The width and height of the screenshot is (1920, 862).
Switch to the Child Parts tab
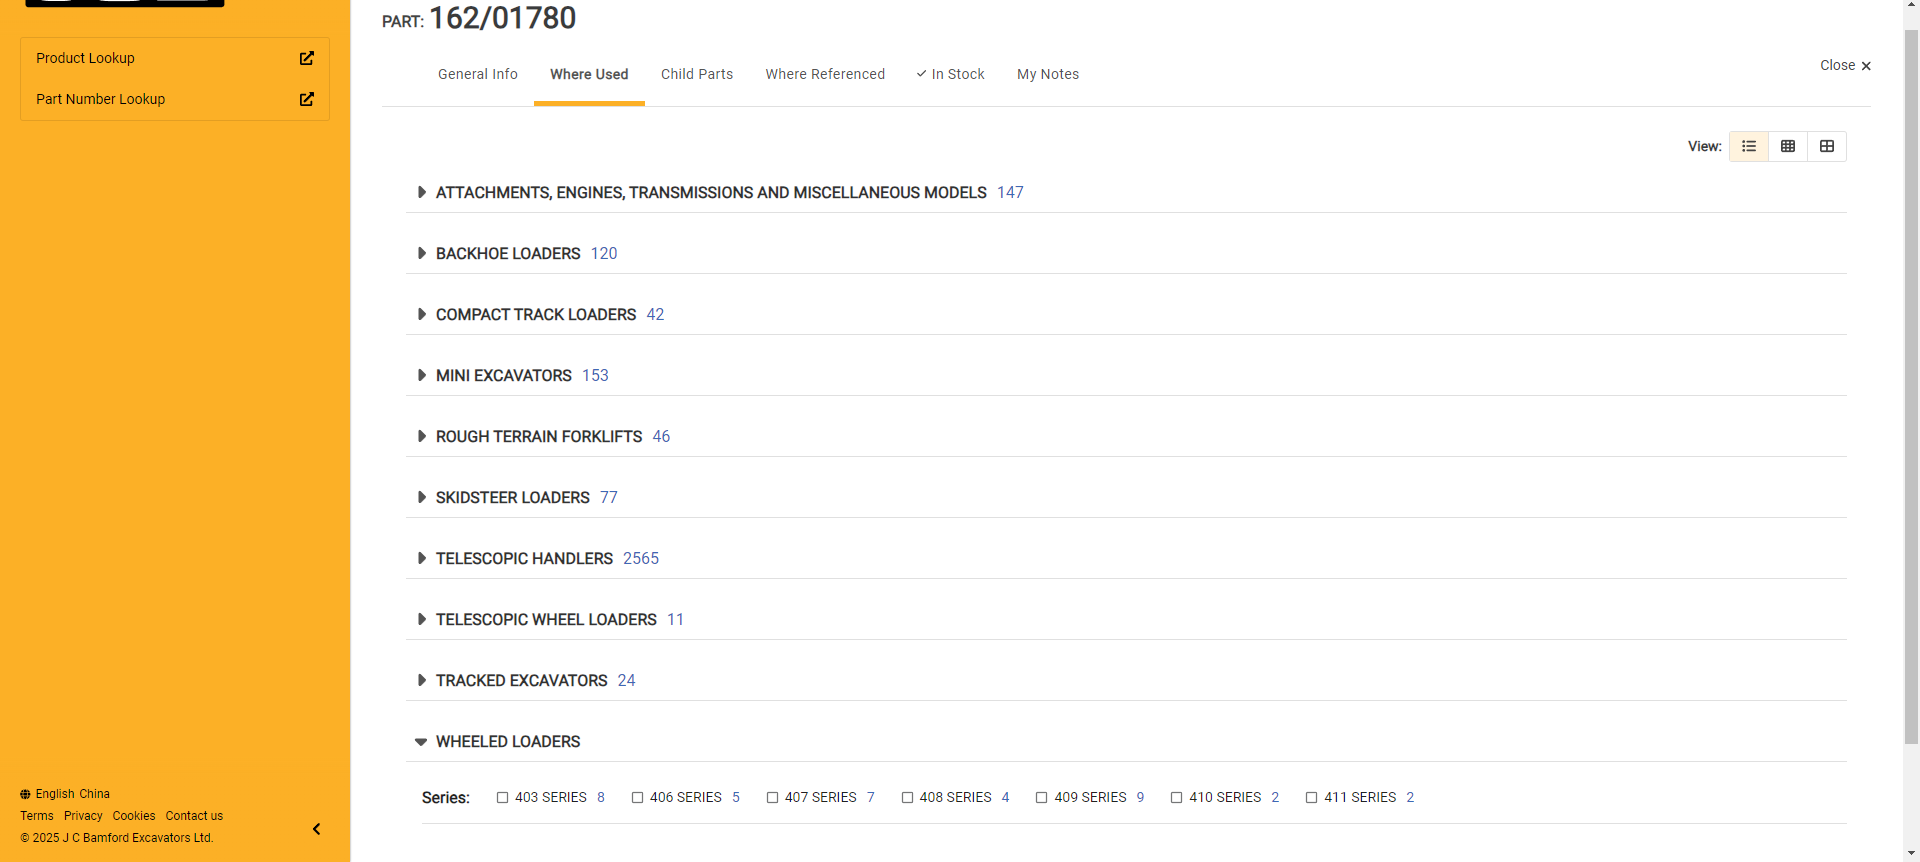click(696, 74)
